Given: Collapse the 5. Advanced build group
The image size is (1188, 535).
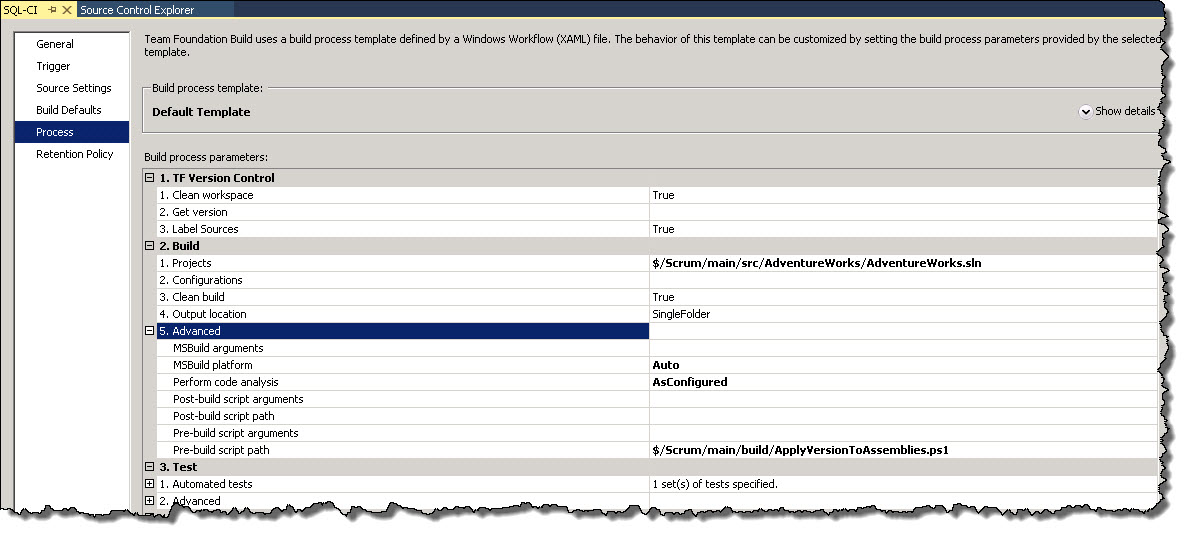Looking at the screenshot, I should tap(150, 331).
